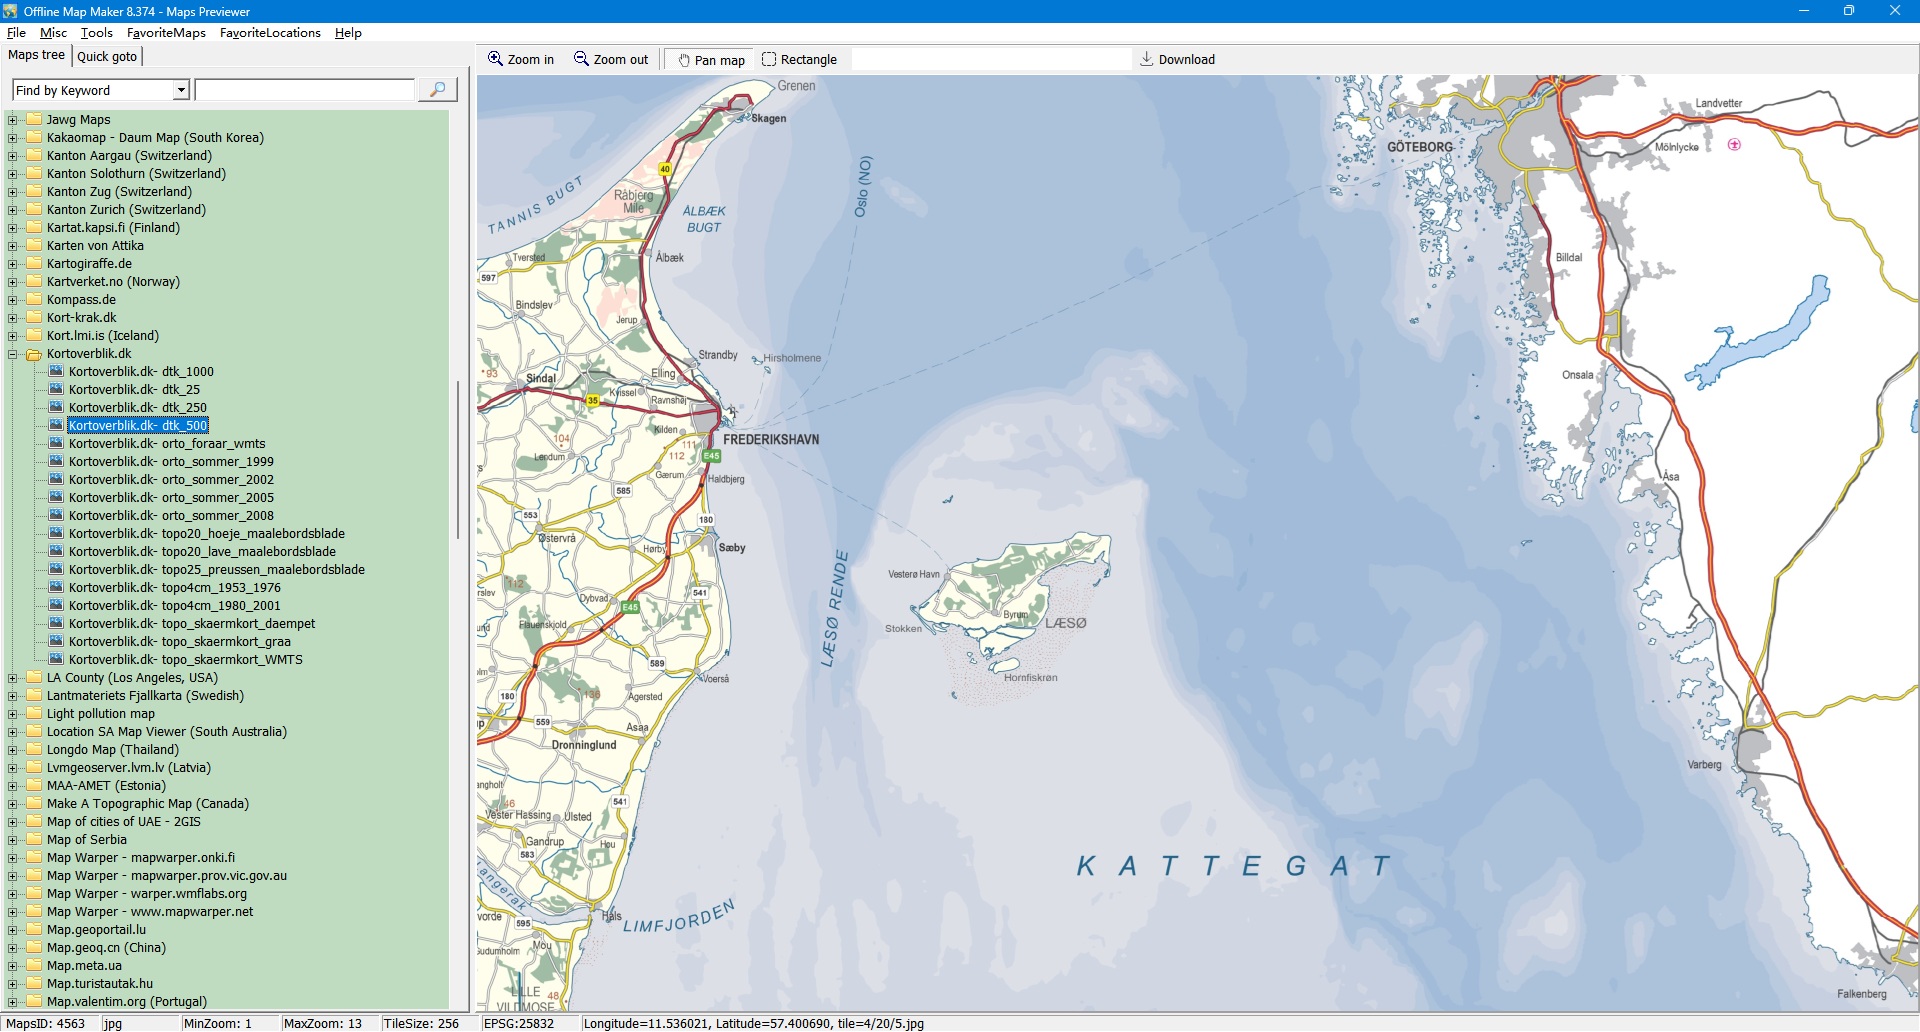
Task: Open the Tools menu
Action: click(x=97, y=33)
